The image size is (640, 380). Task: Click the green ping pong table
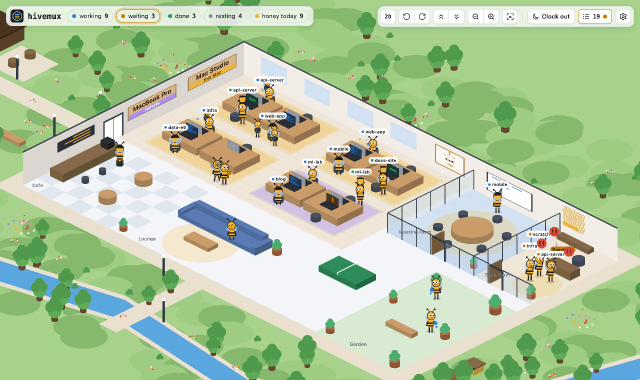pyautogui.click(x=347, y=272)
